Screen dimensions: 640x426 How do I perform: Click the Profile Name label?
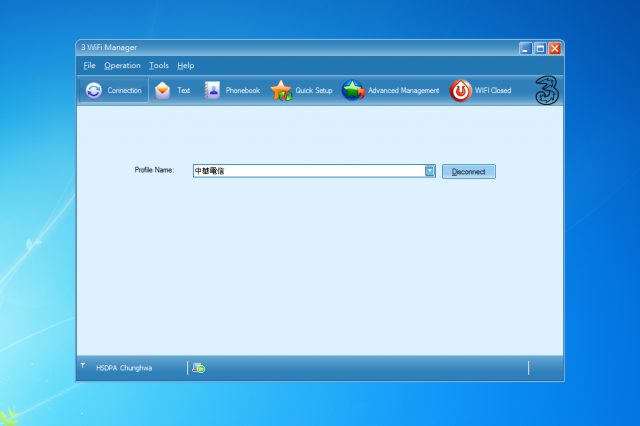click(154, 170)
